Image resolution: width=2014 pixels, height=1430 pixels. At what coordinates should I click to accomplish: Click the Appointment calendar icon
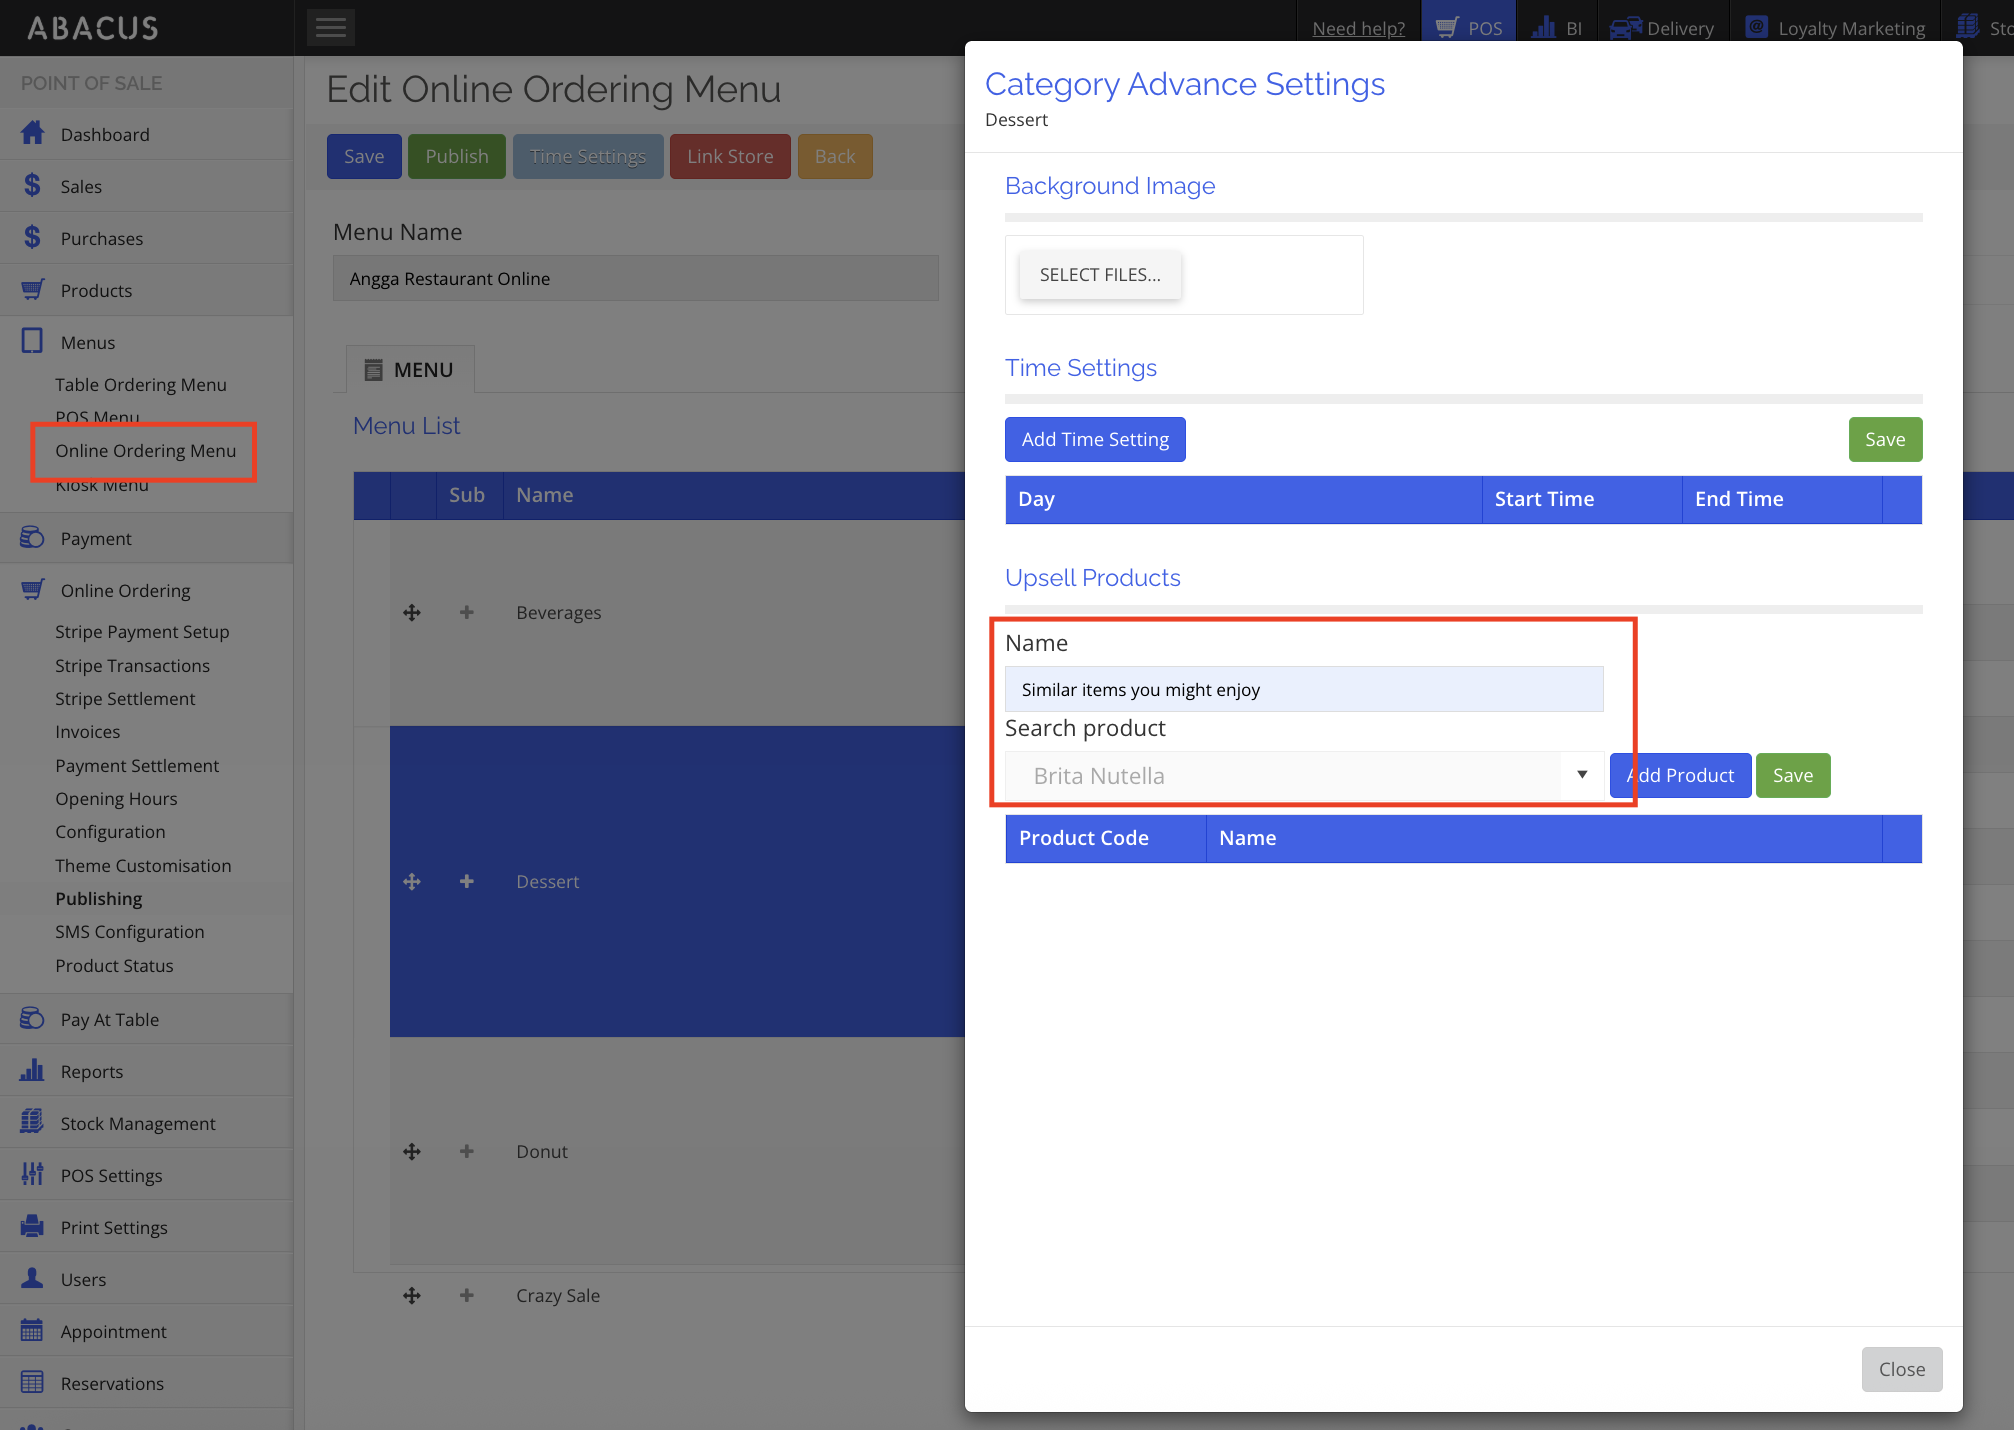pos(33,1331)
